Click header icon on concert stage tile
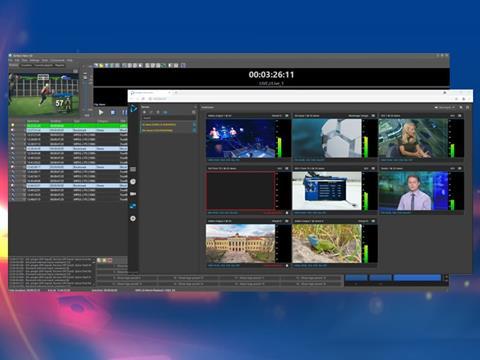The image size is (480, 360). [287, 116]
